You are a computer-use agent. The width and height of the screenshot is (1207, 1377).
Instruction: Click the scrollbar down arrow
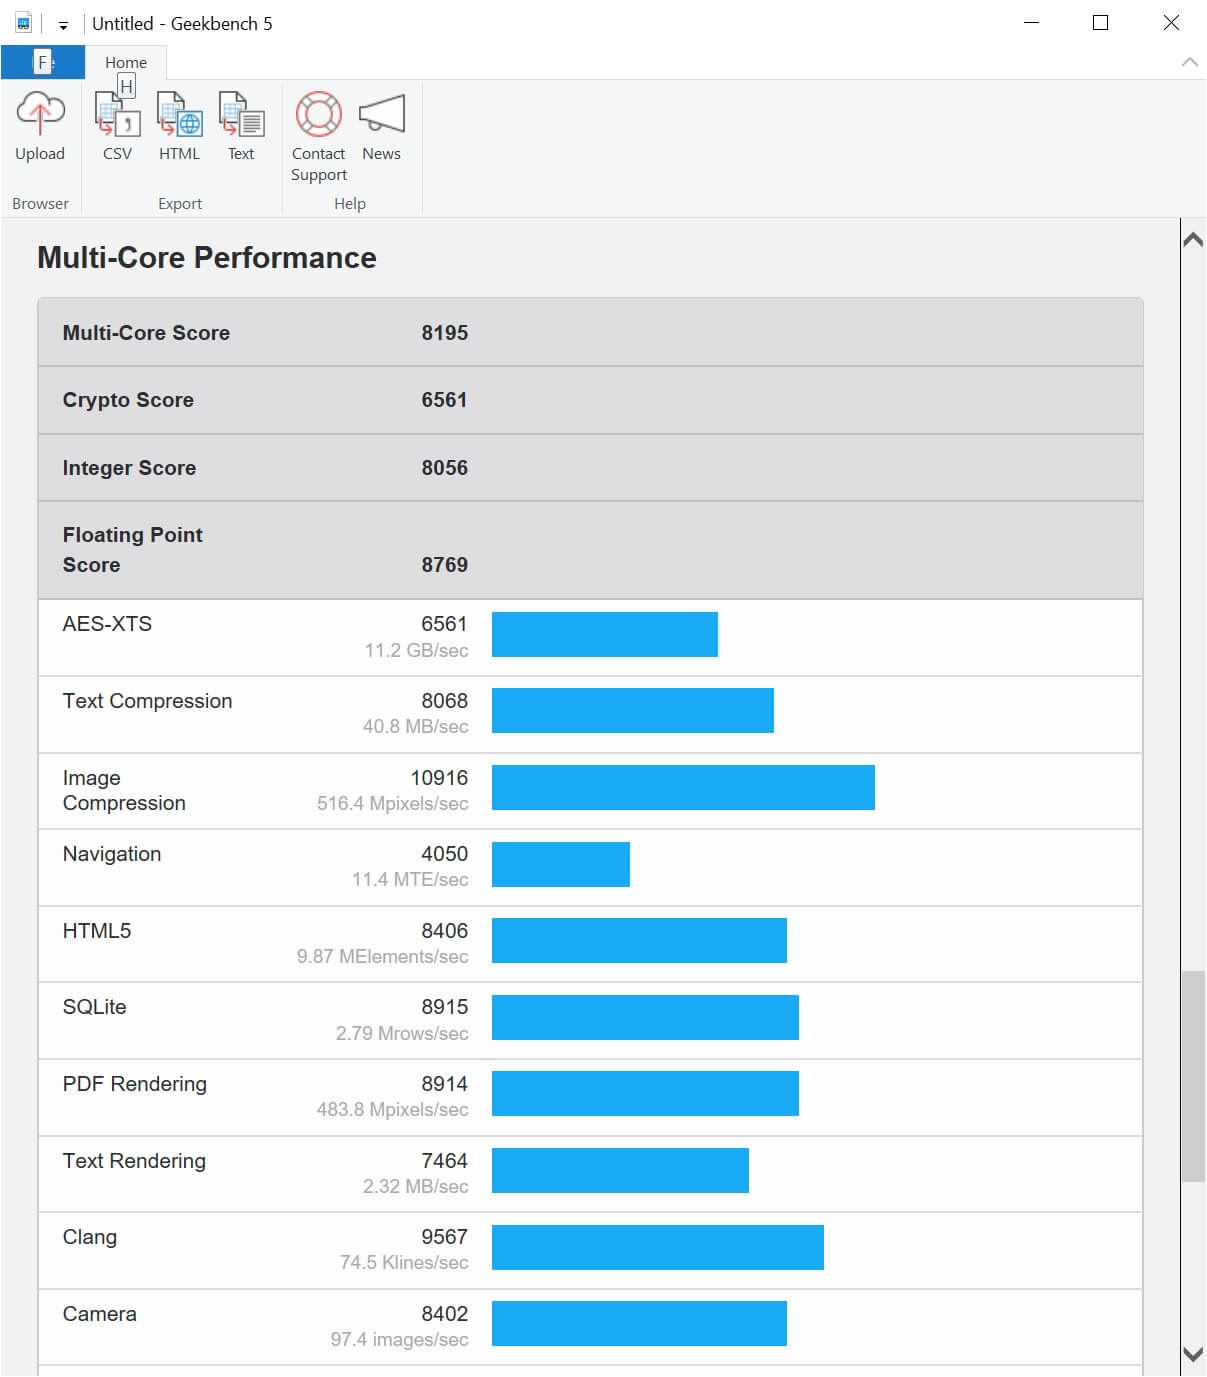coord(1192,1354)
